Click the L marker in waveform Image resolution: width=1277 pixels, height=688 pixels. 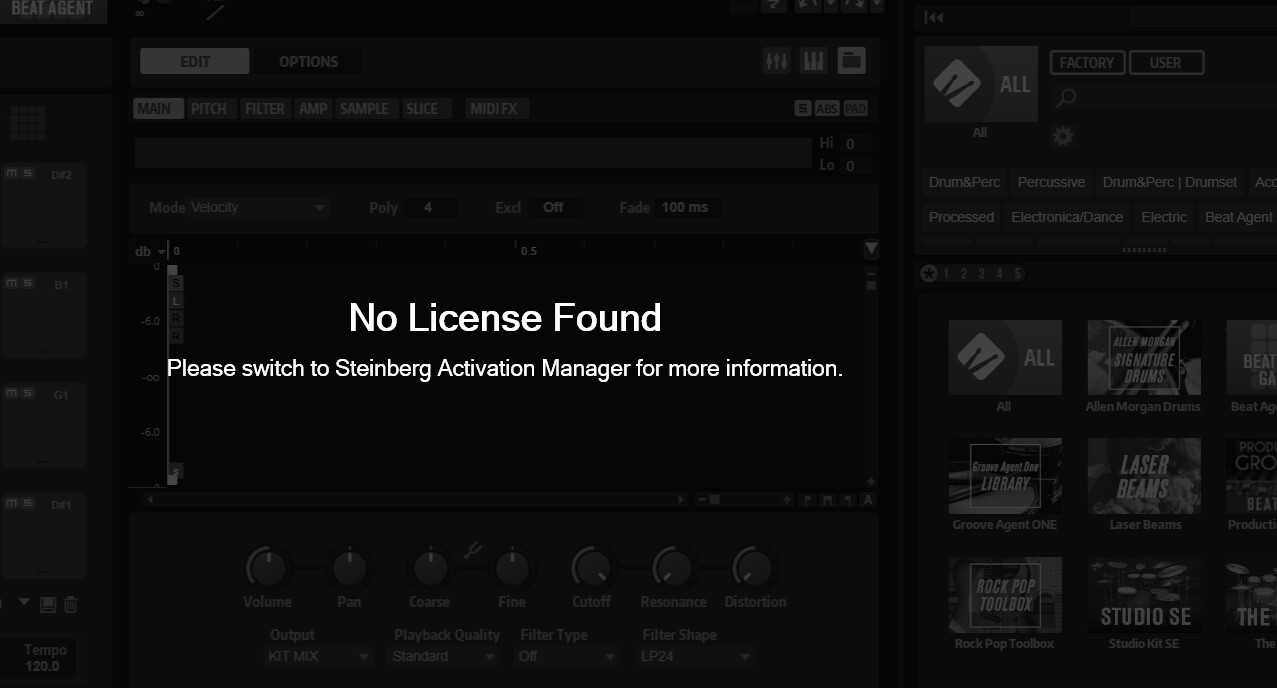[177, 301]
